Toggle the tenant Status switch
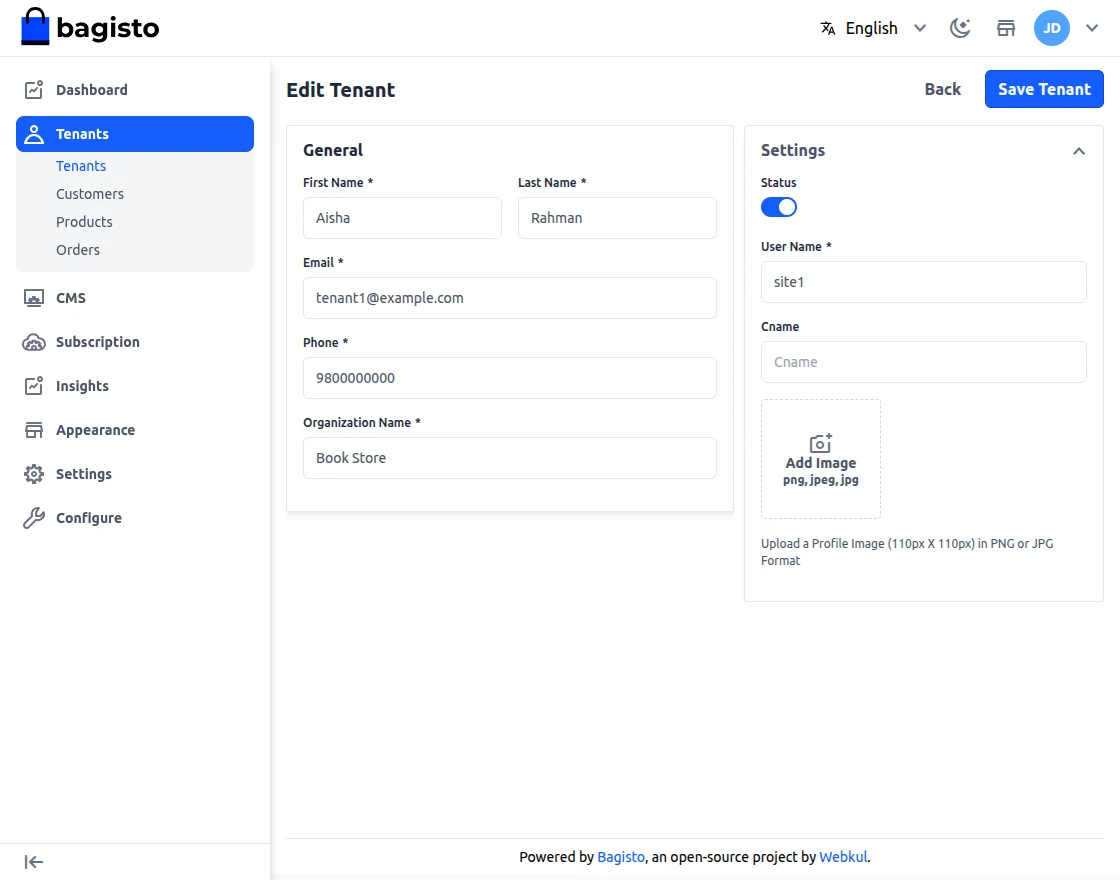The image size is (1120, 880). [x=779, y=207]
